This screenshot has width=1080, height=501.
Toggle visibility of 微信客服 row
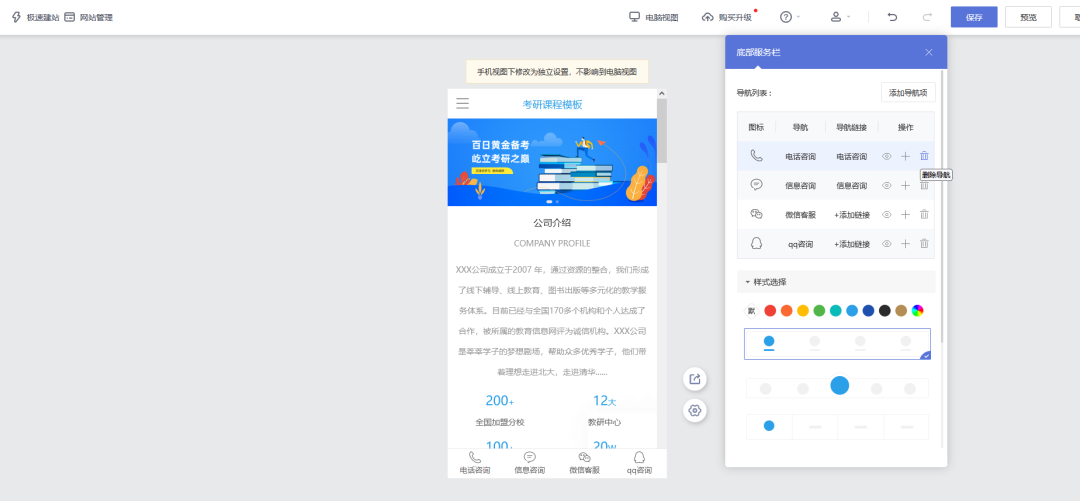[x=886, y=214]
